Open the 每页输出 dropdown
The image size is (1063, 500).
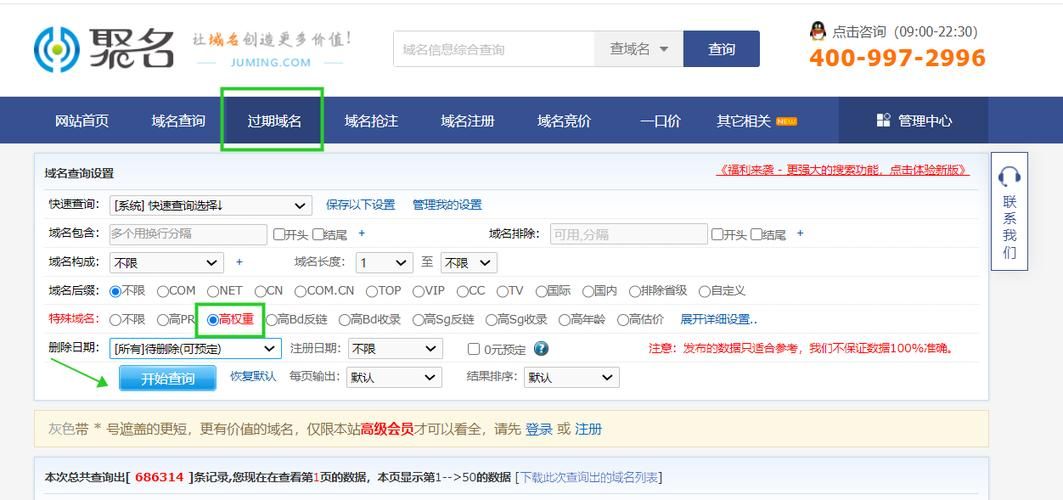[394, 377]
